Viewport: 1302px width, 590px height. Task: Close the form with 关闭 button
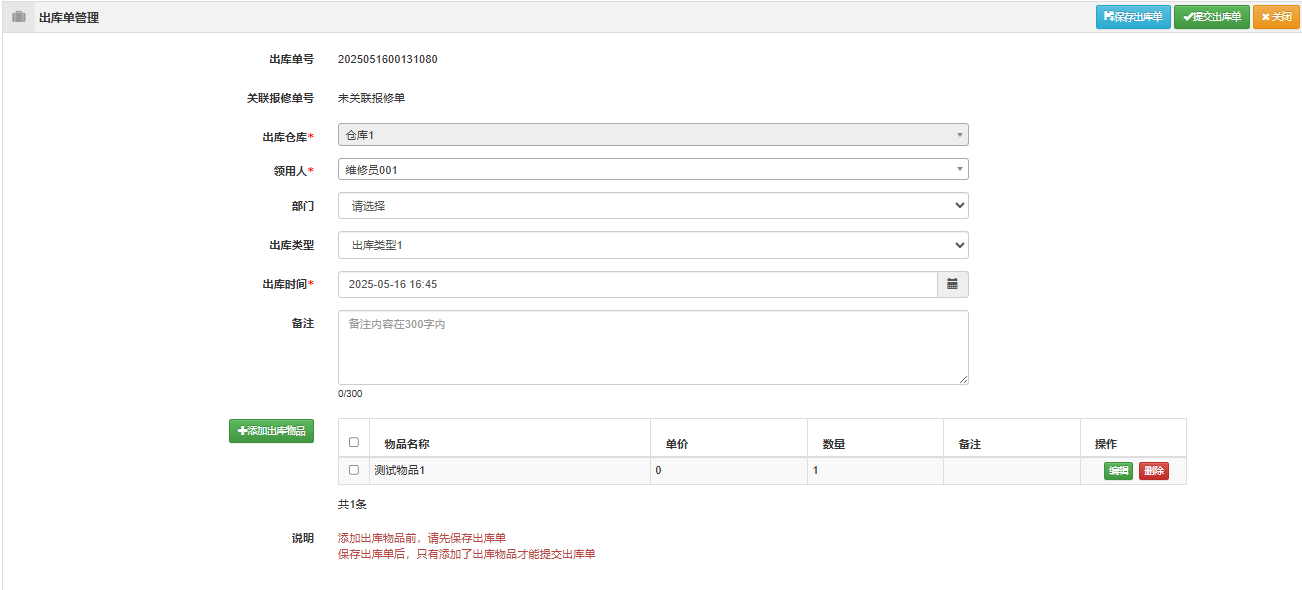[x=1276, y=17]
